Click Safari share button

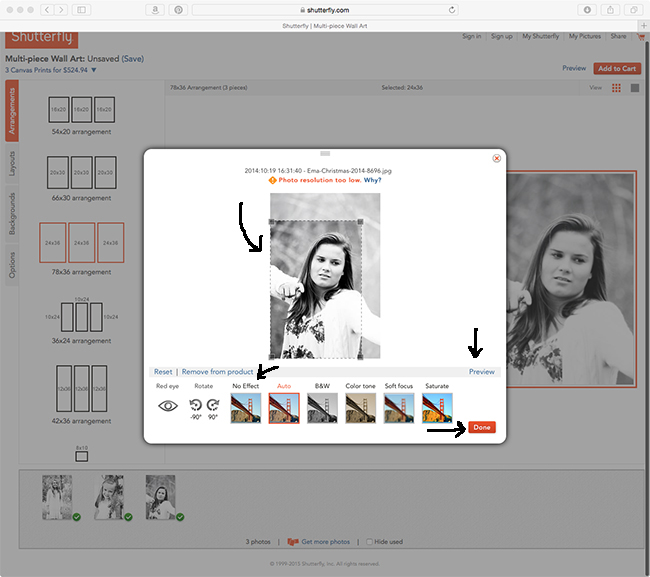click(610, 10)
